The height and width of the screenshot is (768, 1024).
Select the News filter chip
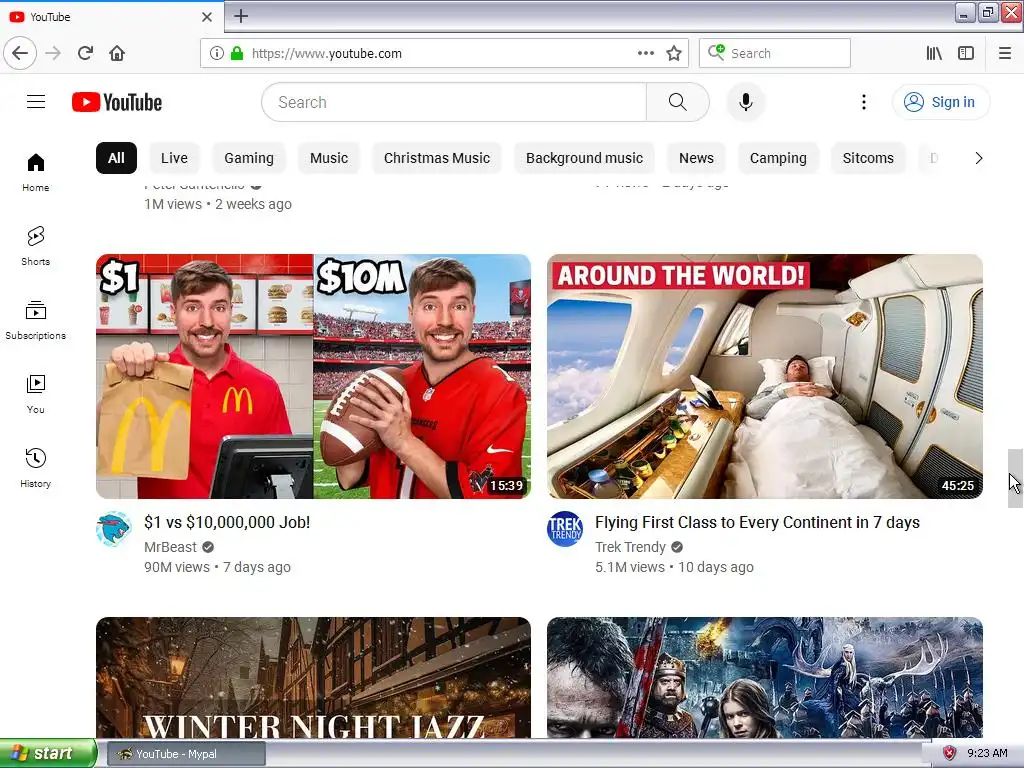tap(696, 158)
